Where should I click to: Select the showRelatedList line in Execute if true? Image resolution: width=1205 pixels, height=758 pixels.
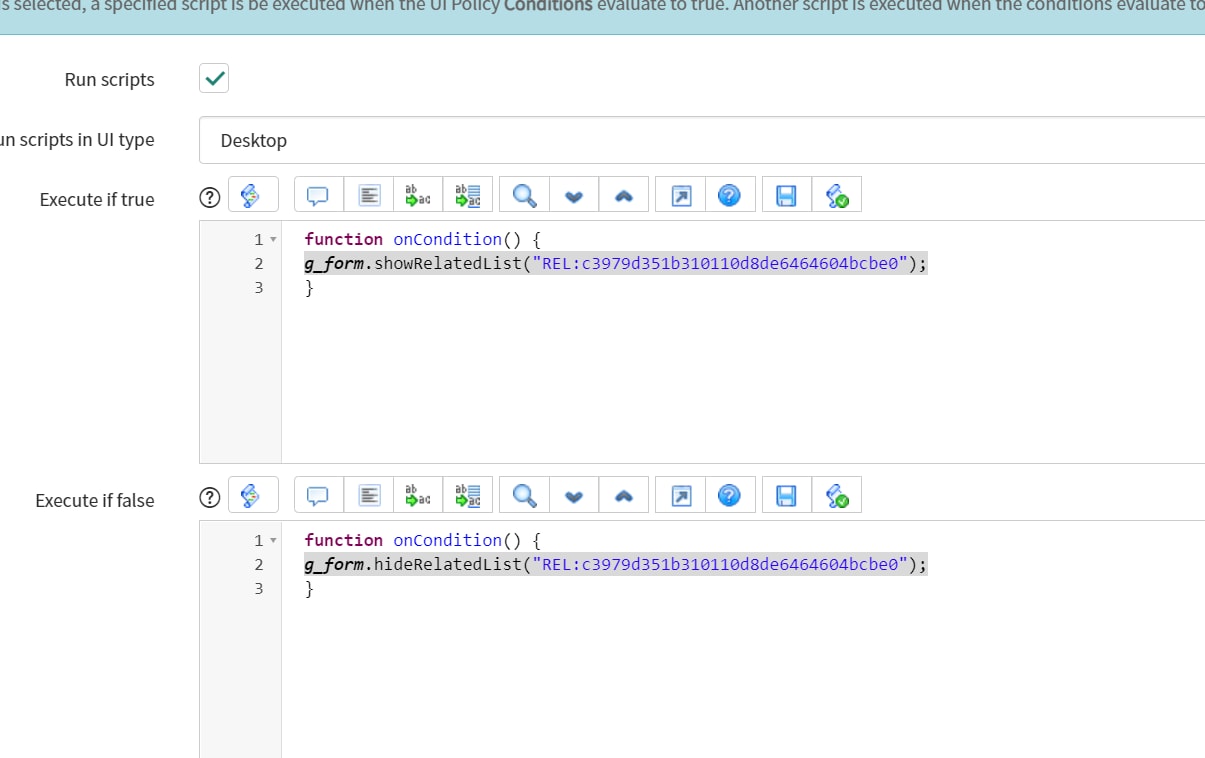tap(614, 263)
